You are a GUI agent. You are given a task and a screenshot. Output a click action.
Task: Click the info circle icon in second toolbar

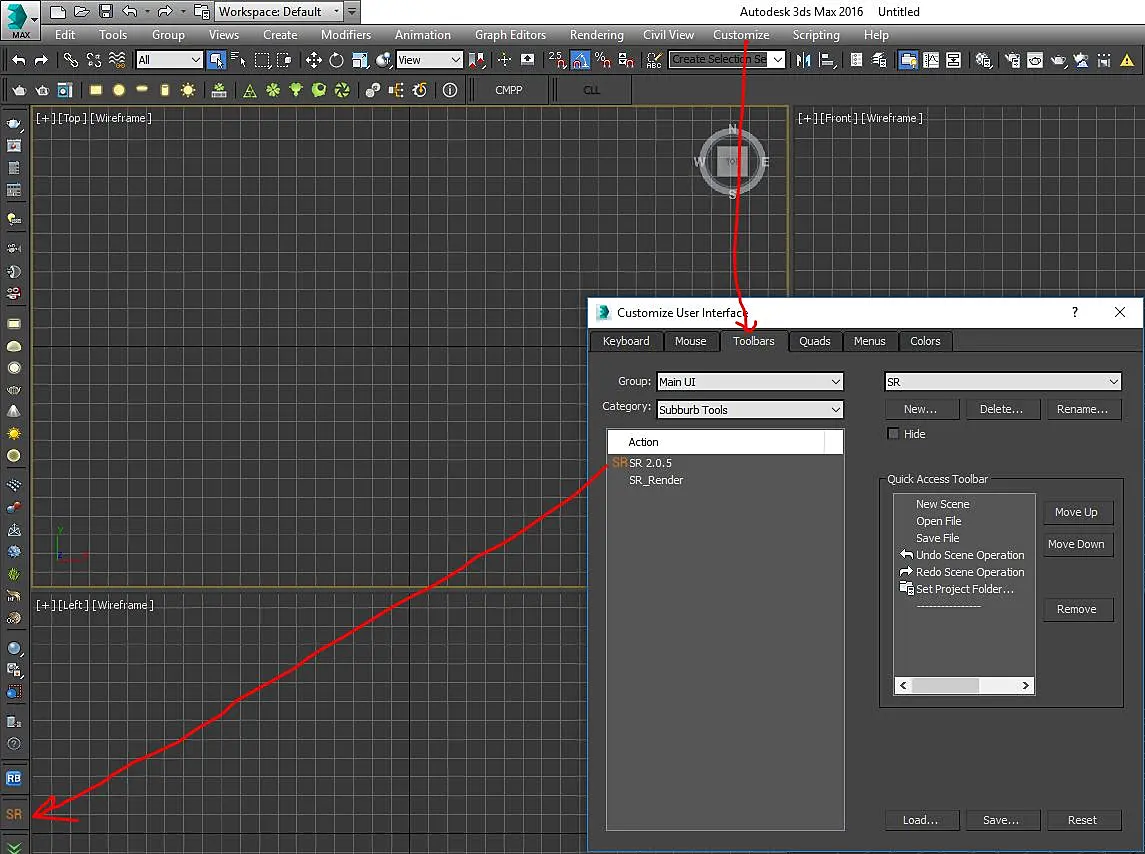[450, 90]
